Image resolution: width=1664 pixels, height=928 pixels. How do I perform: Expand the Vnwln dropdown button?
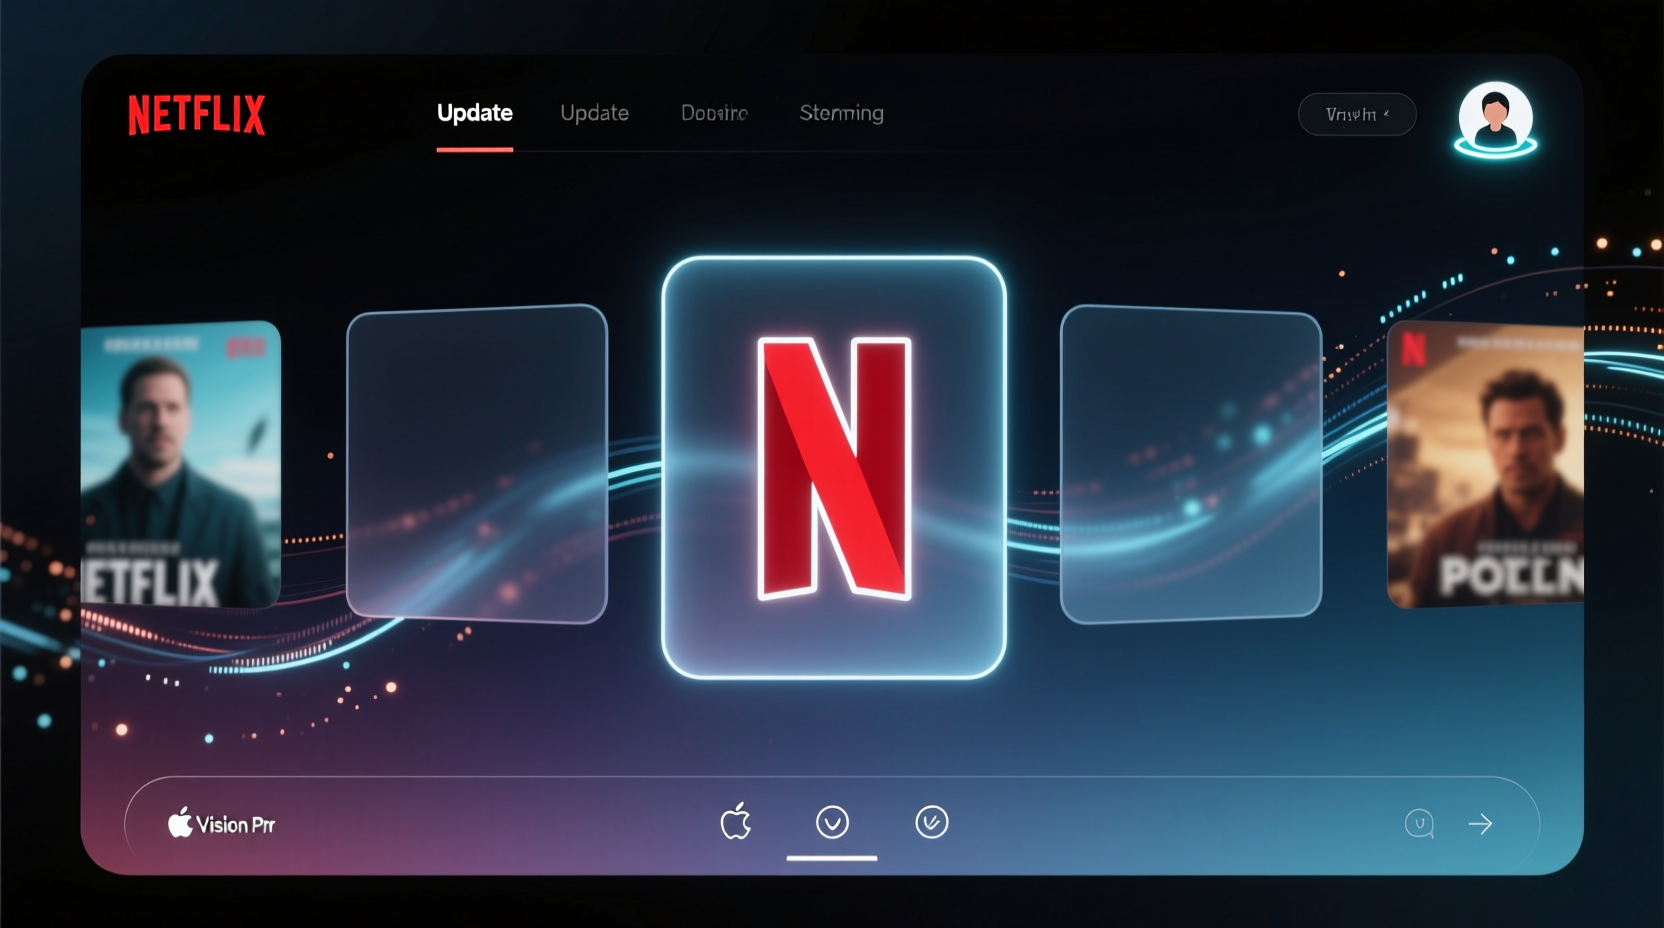tap(1357, 114)
